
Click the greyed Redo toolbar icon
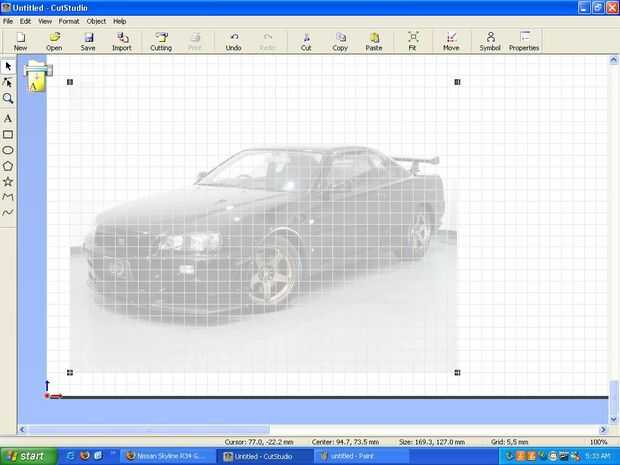(x=268, y=41)
